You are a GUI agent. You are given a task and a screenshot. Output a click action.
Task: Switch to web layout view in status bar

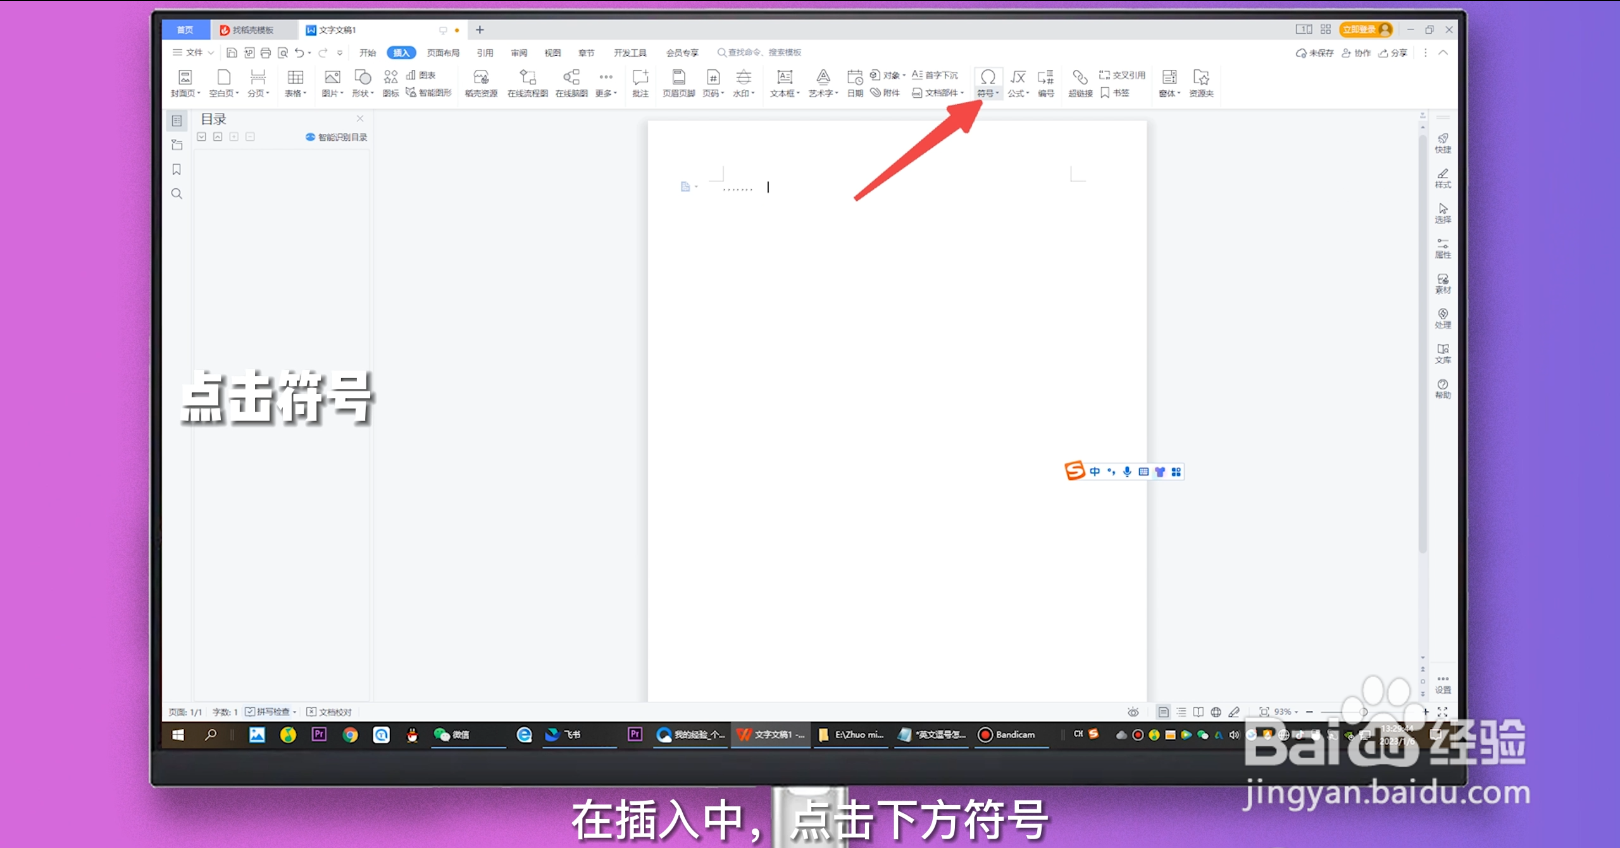pos(1216,712)
